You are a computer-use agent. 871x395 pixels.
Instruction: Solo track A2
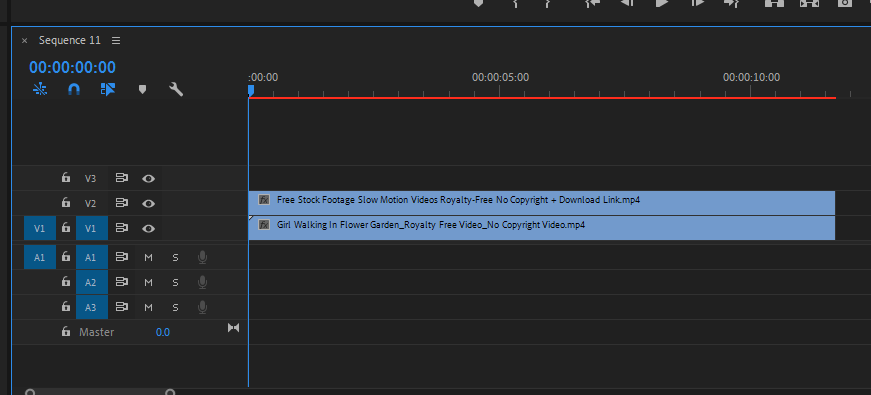(x=176, y=282)
